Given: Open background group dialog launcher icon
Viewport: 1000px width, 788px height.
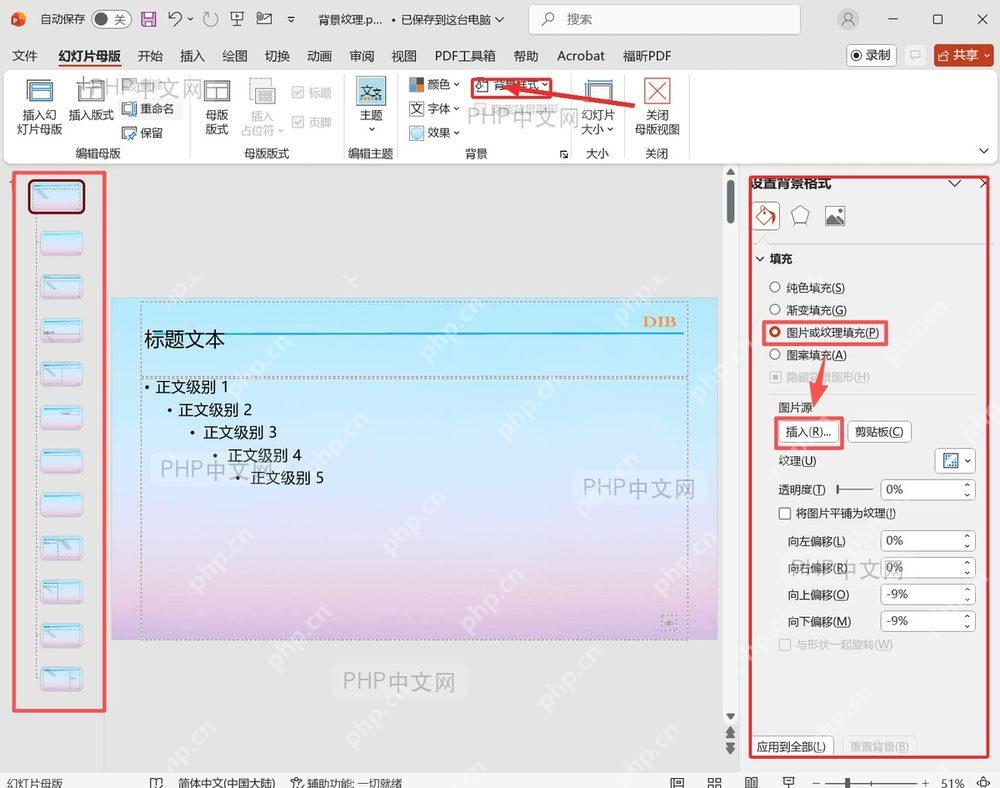Looking at the screenshot, I should (564, 154).
